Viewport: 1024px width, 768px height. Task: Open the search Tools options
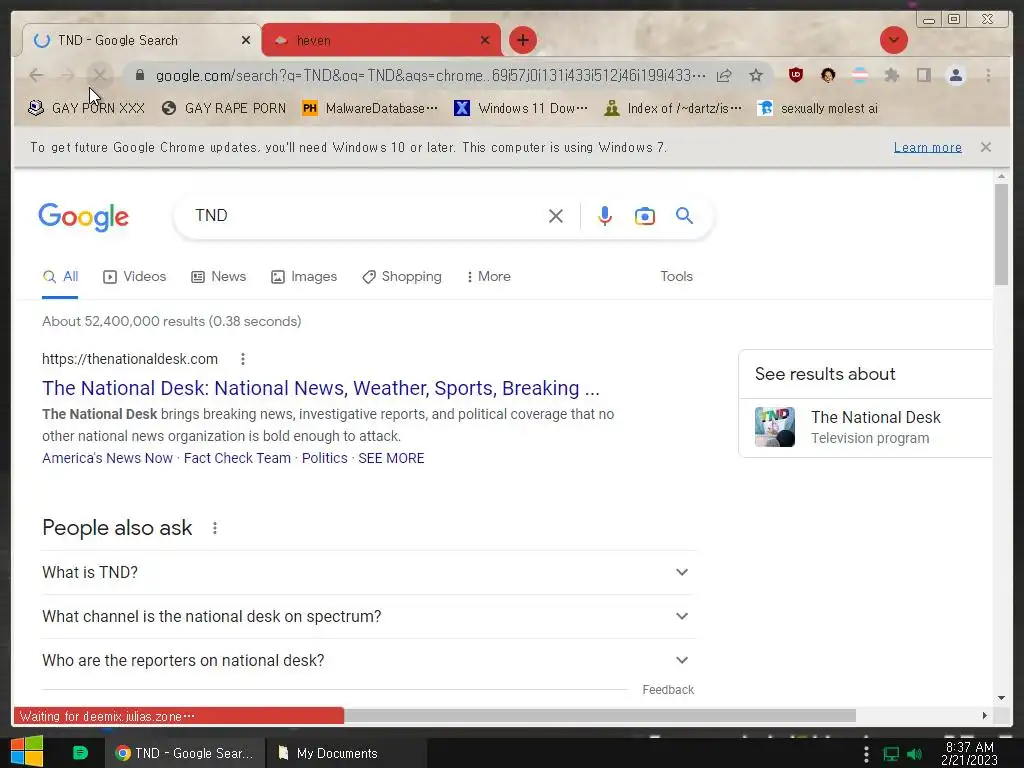676,276
